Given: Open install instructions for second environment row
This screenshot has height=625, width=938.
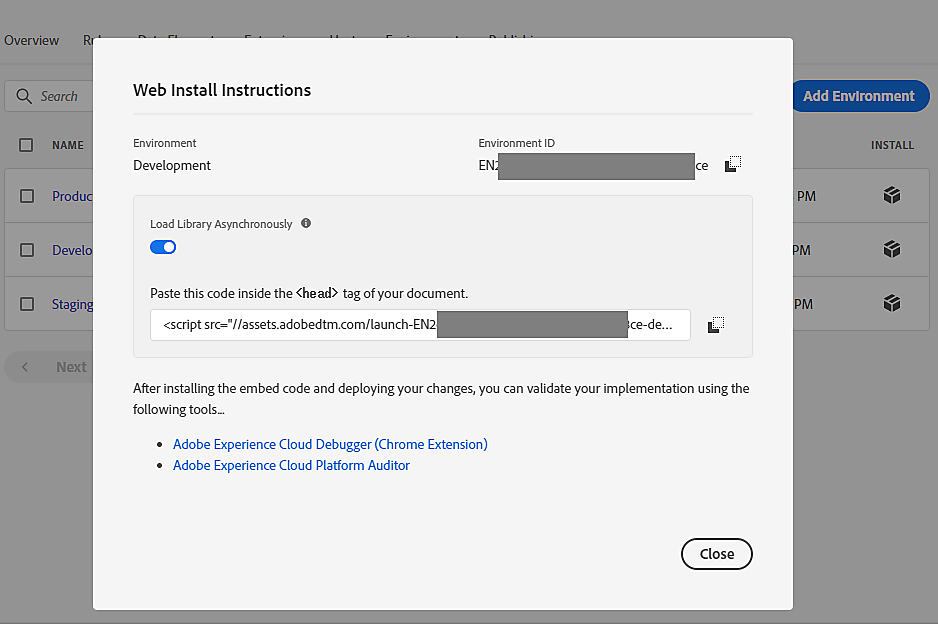Looking at the screenshot, I should [892, 250].
